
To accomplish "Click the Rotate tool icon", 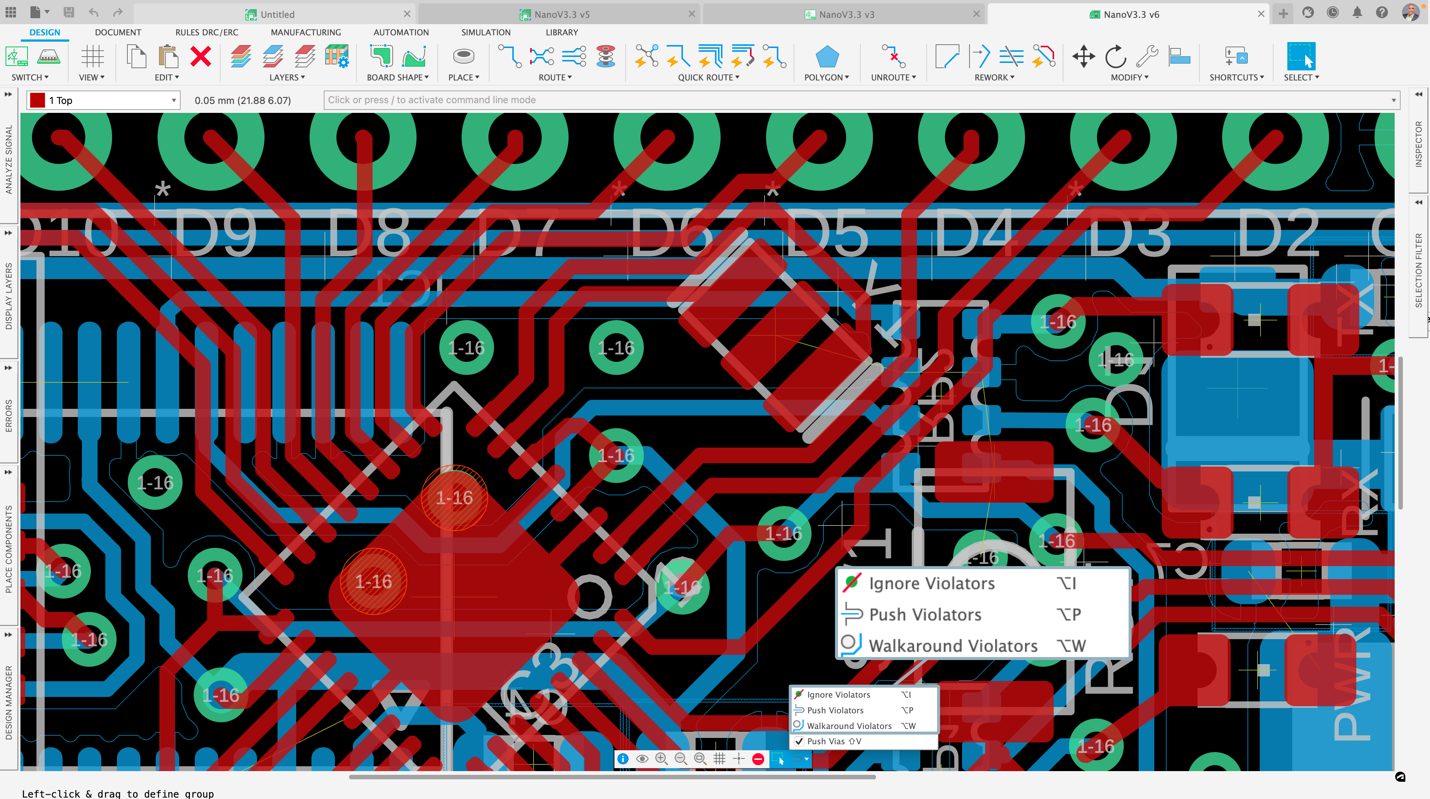I will (1115, 57).
